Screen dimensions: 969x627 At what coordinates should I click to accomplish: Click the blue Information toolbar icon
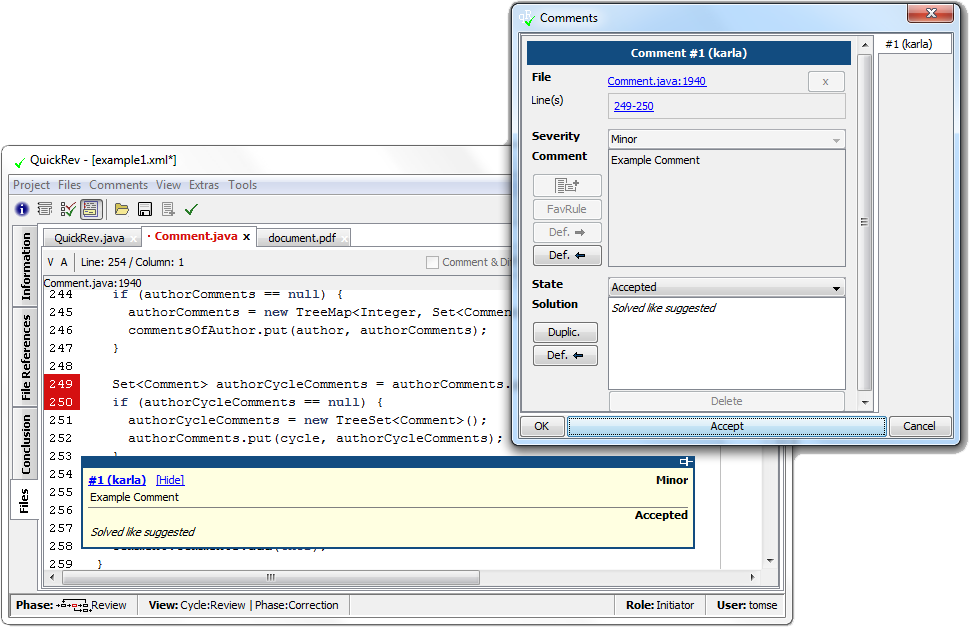pos(22,209)
